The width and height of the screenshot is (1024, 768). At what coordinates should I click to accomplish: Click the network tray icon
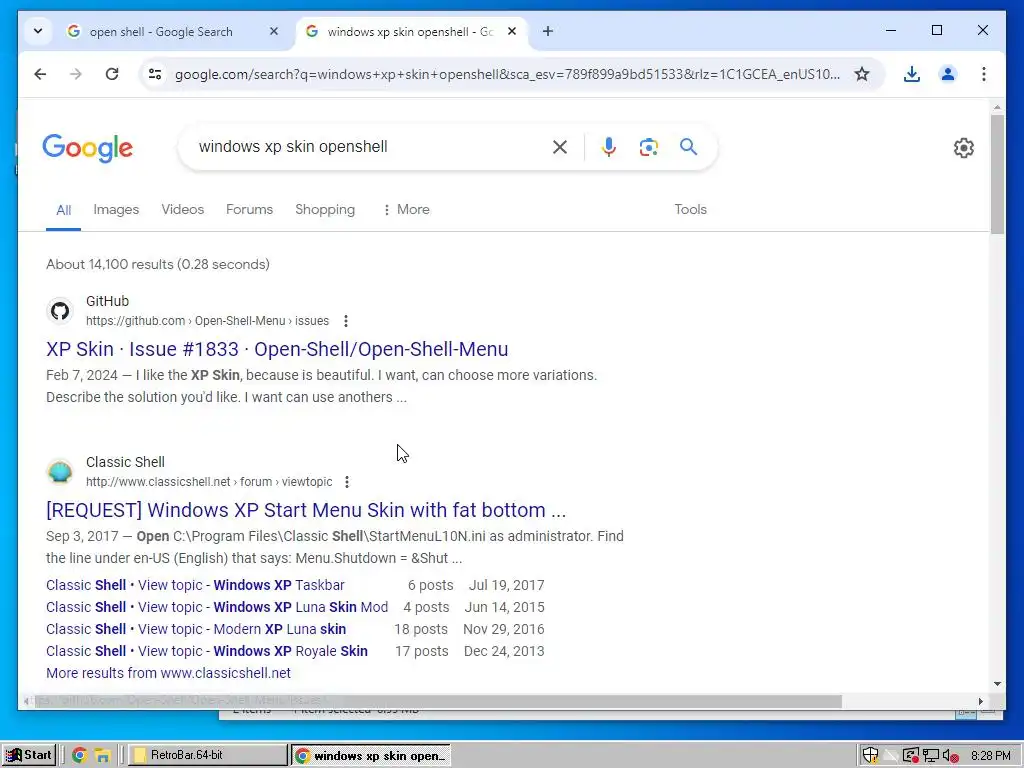[931, 756]
